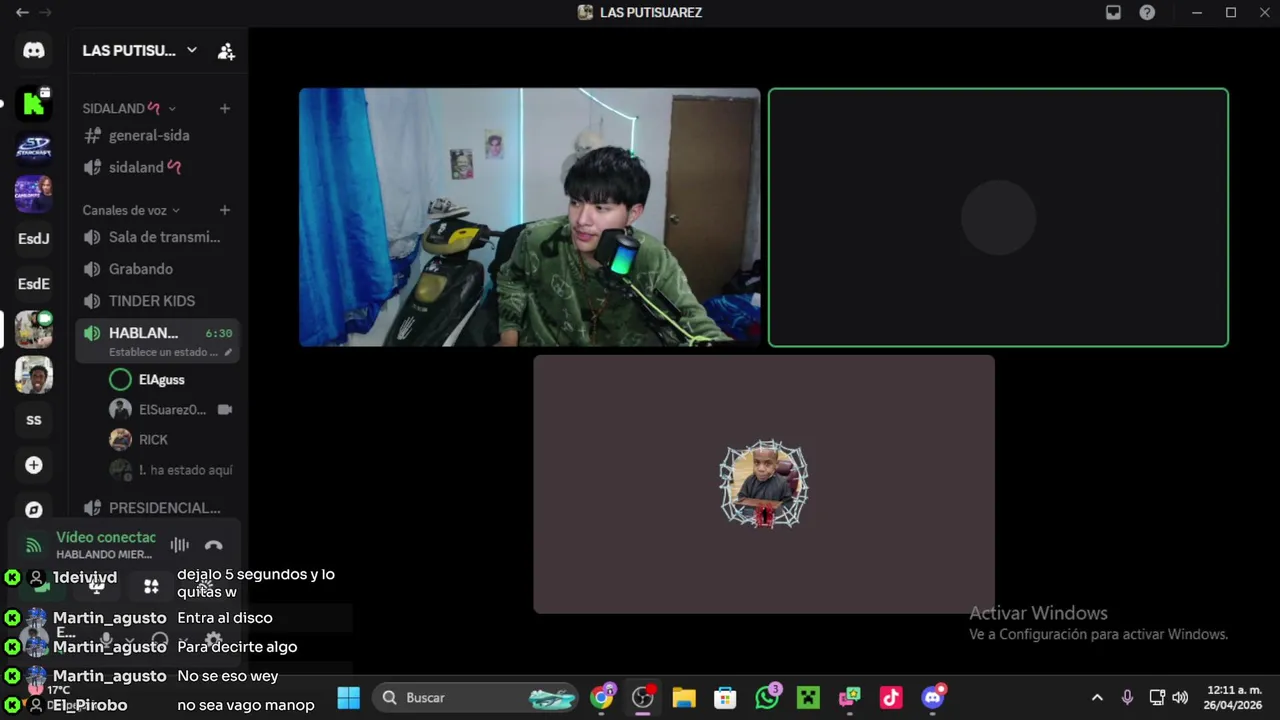Open the volume control in system tray
The width and height of the screenshot is (1280, 720).
click(1180, 697)
